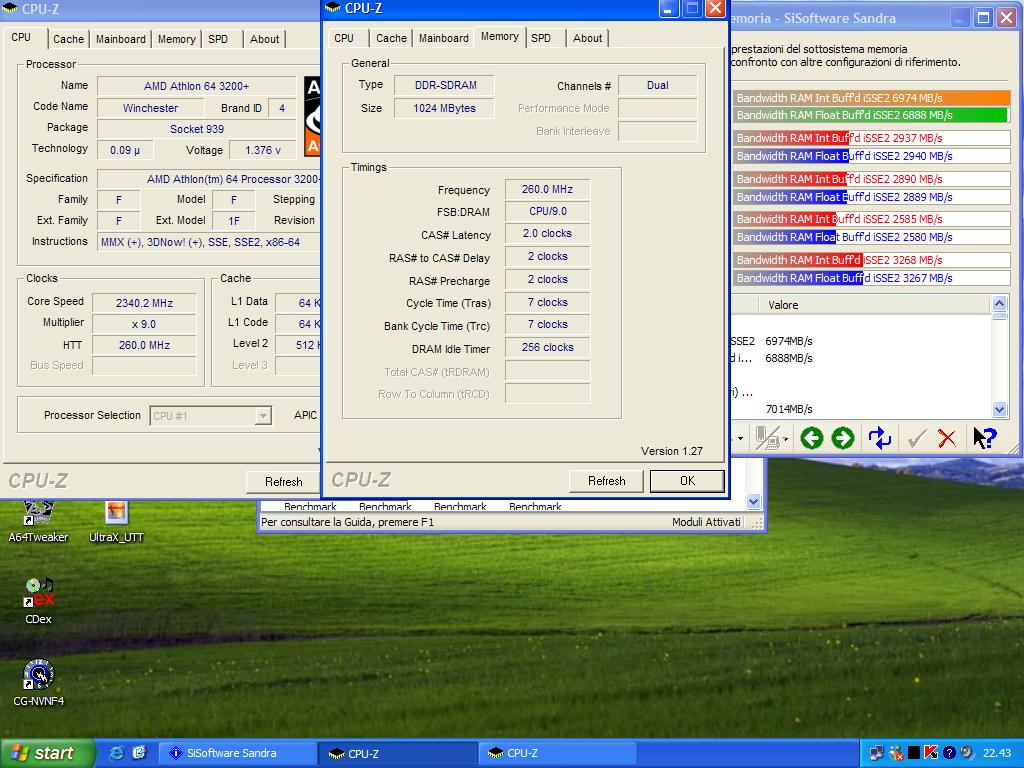Screen dimensions: 1024x768
Task: Click scroll up arrow in Sandra results list
Action: (999, 303)
